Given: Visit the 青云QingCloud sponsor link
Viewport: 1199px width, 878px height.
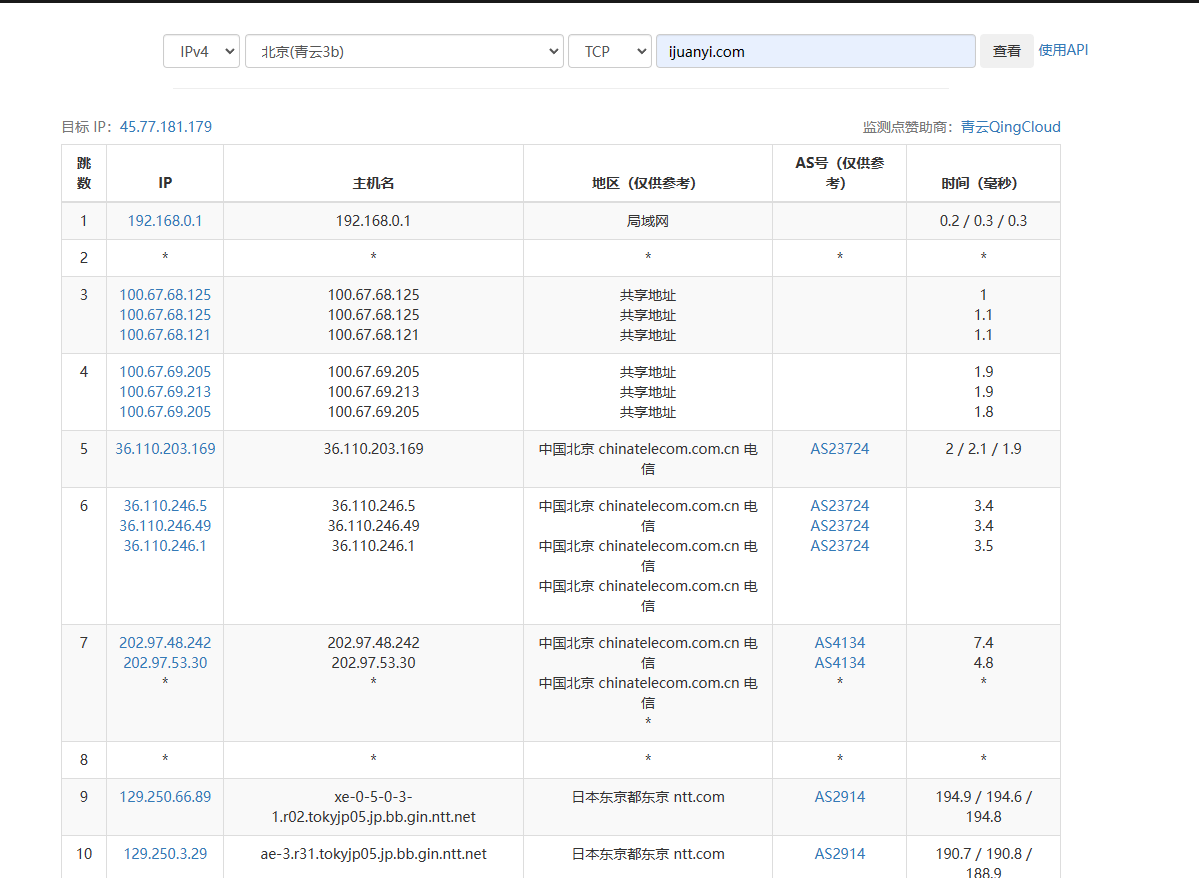Looking at the screenshot, I should coord(1010,127).
